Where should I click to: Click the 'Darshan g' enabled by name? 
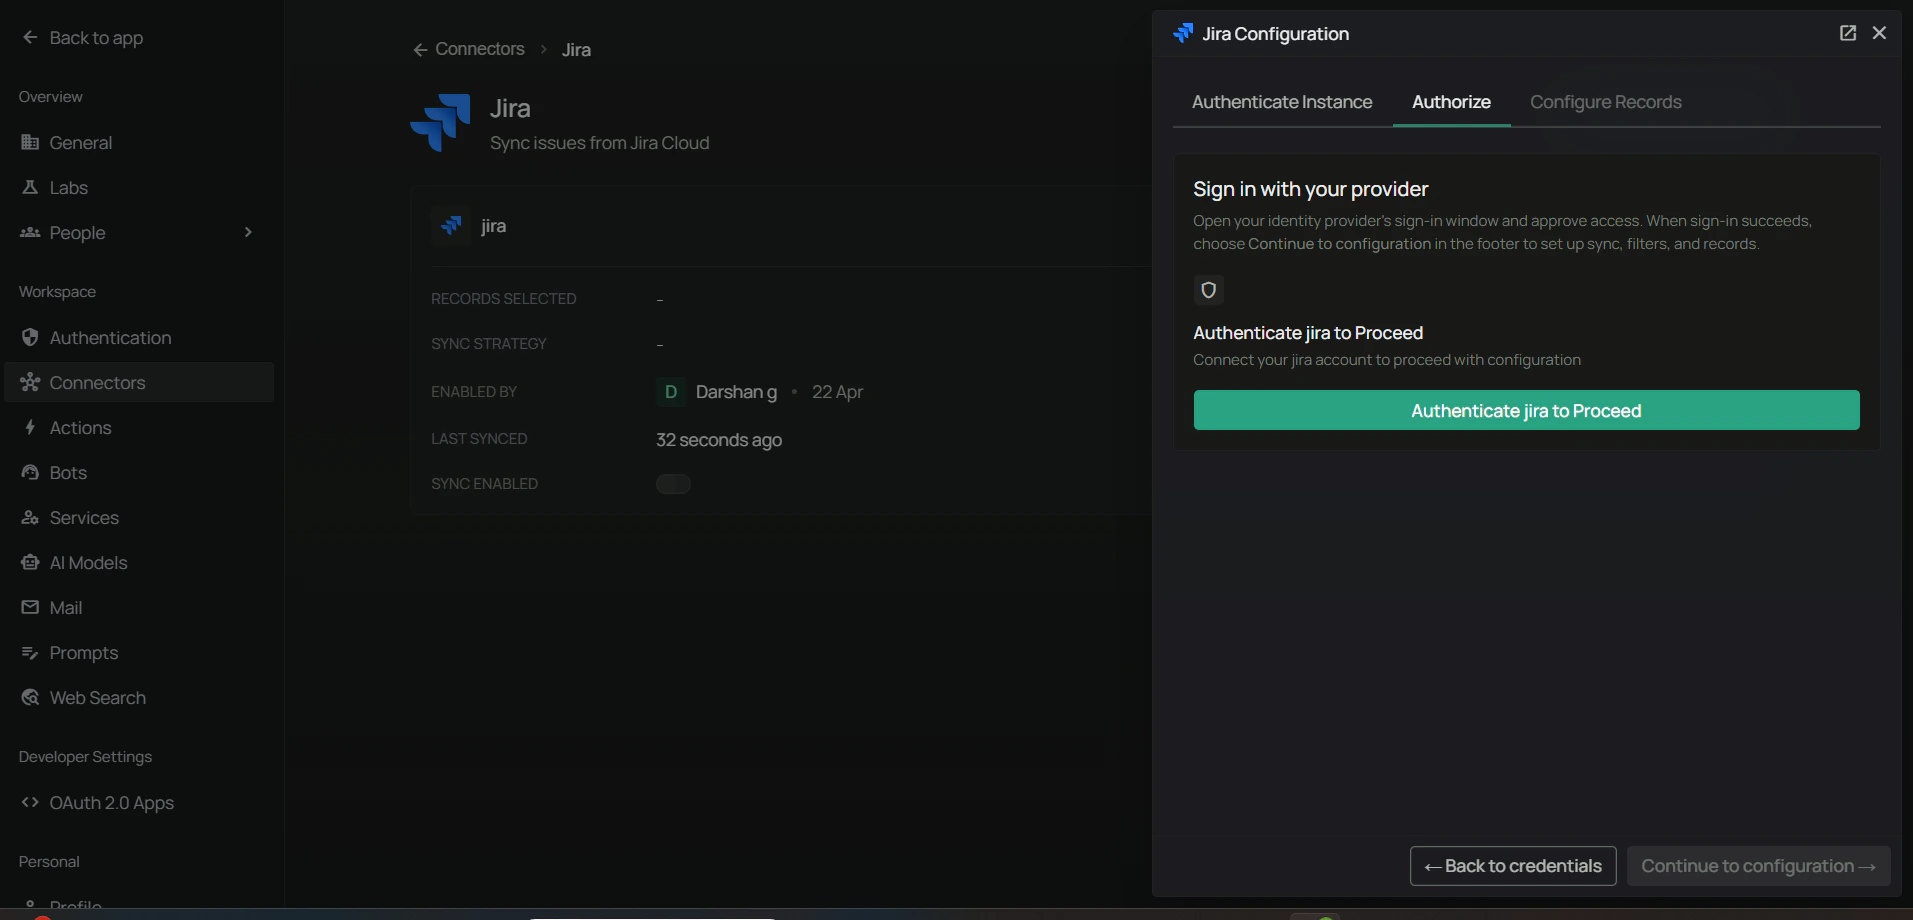[x=736, y=392]
